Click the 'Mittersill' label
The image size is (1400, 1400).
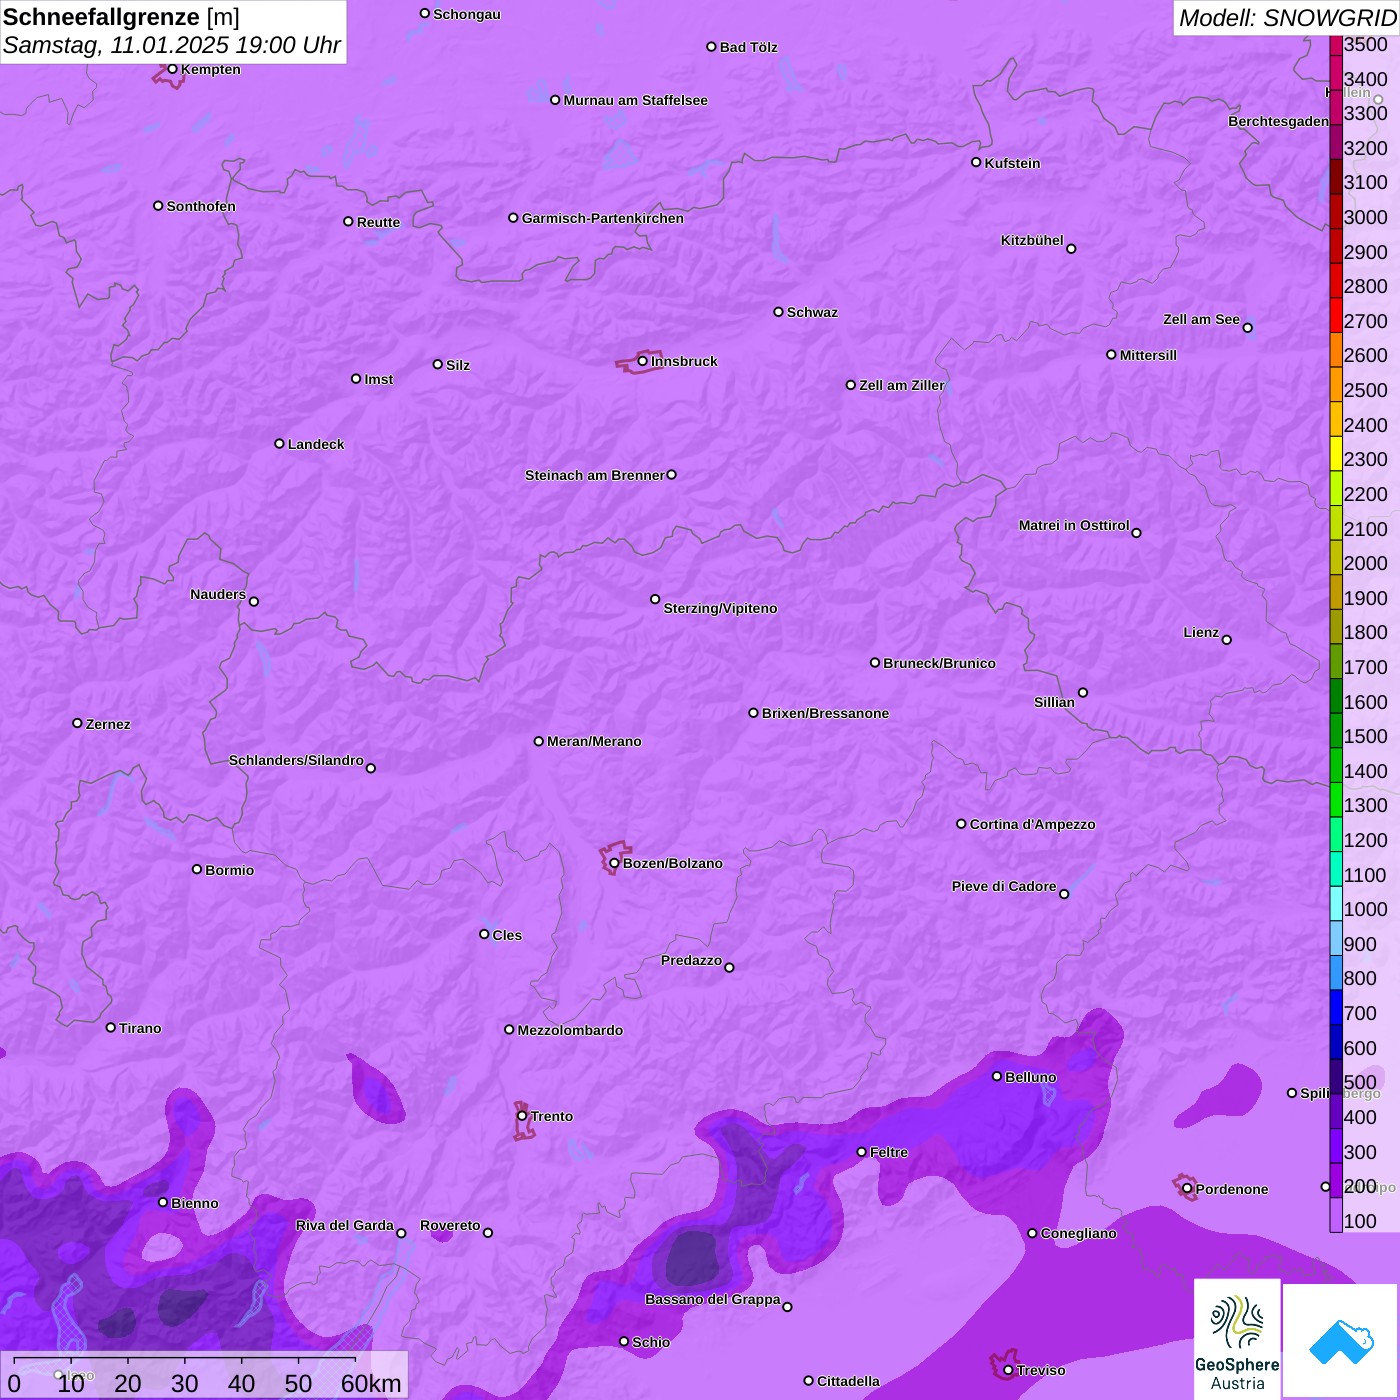tap(1148, 355)
